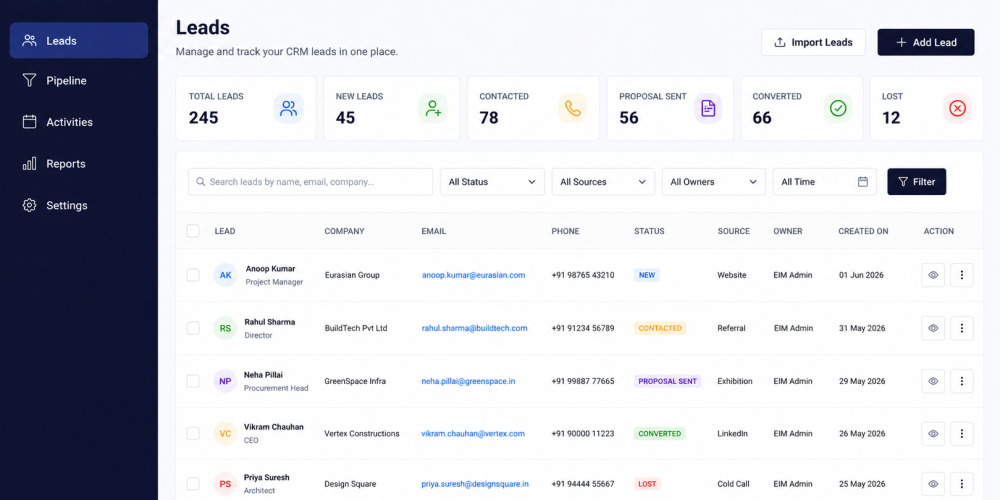Apply the Filter button
Viewport: 1000px width, 500px height.
coord(916,182)
